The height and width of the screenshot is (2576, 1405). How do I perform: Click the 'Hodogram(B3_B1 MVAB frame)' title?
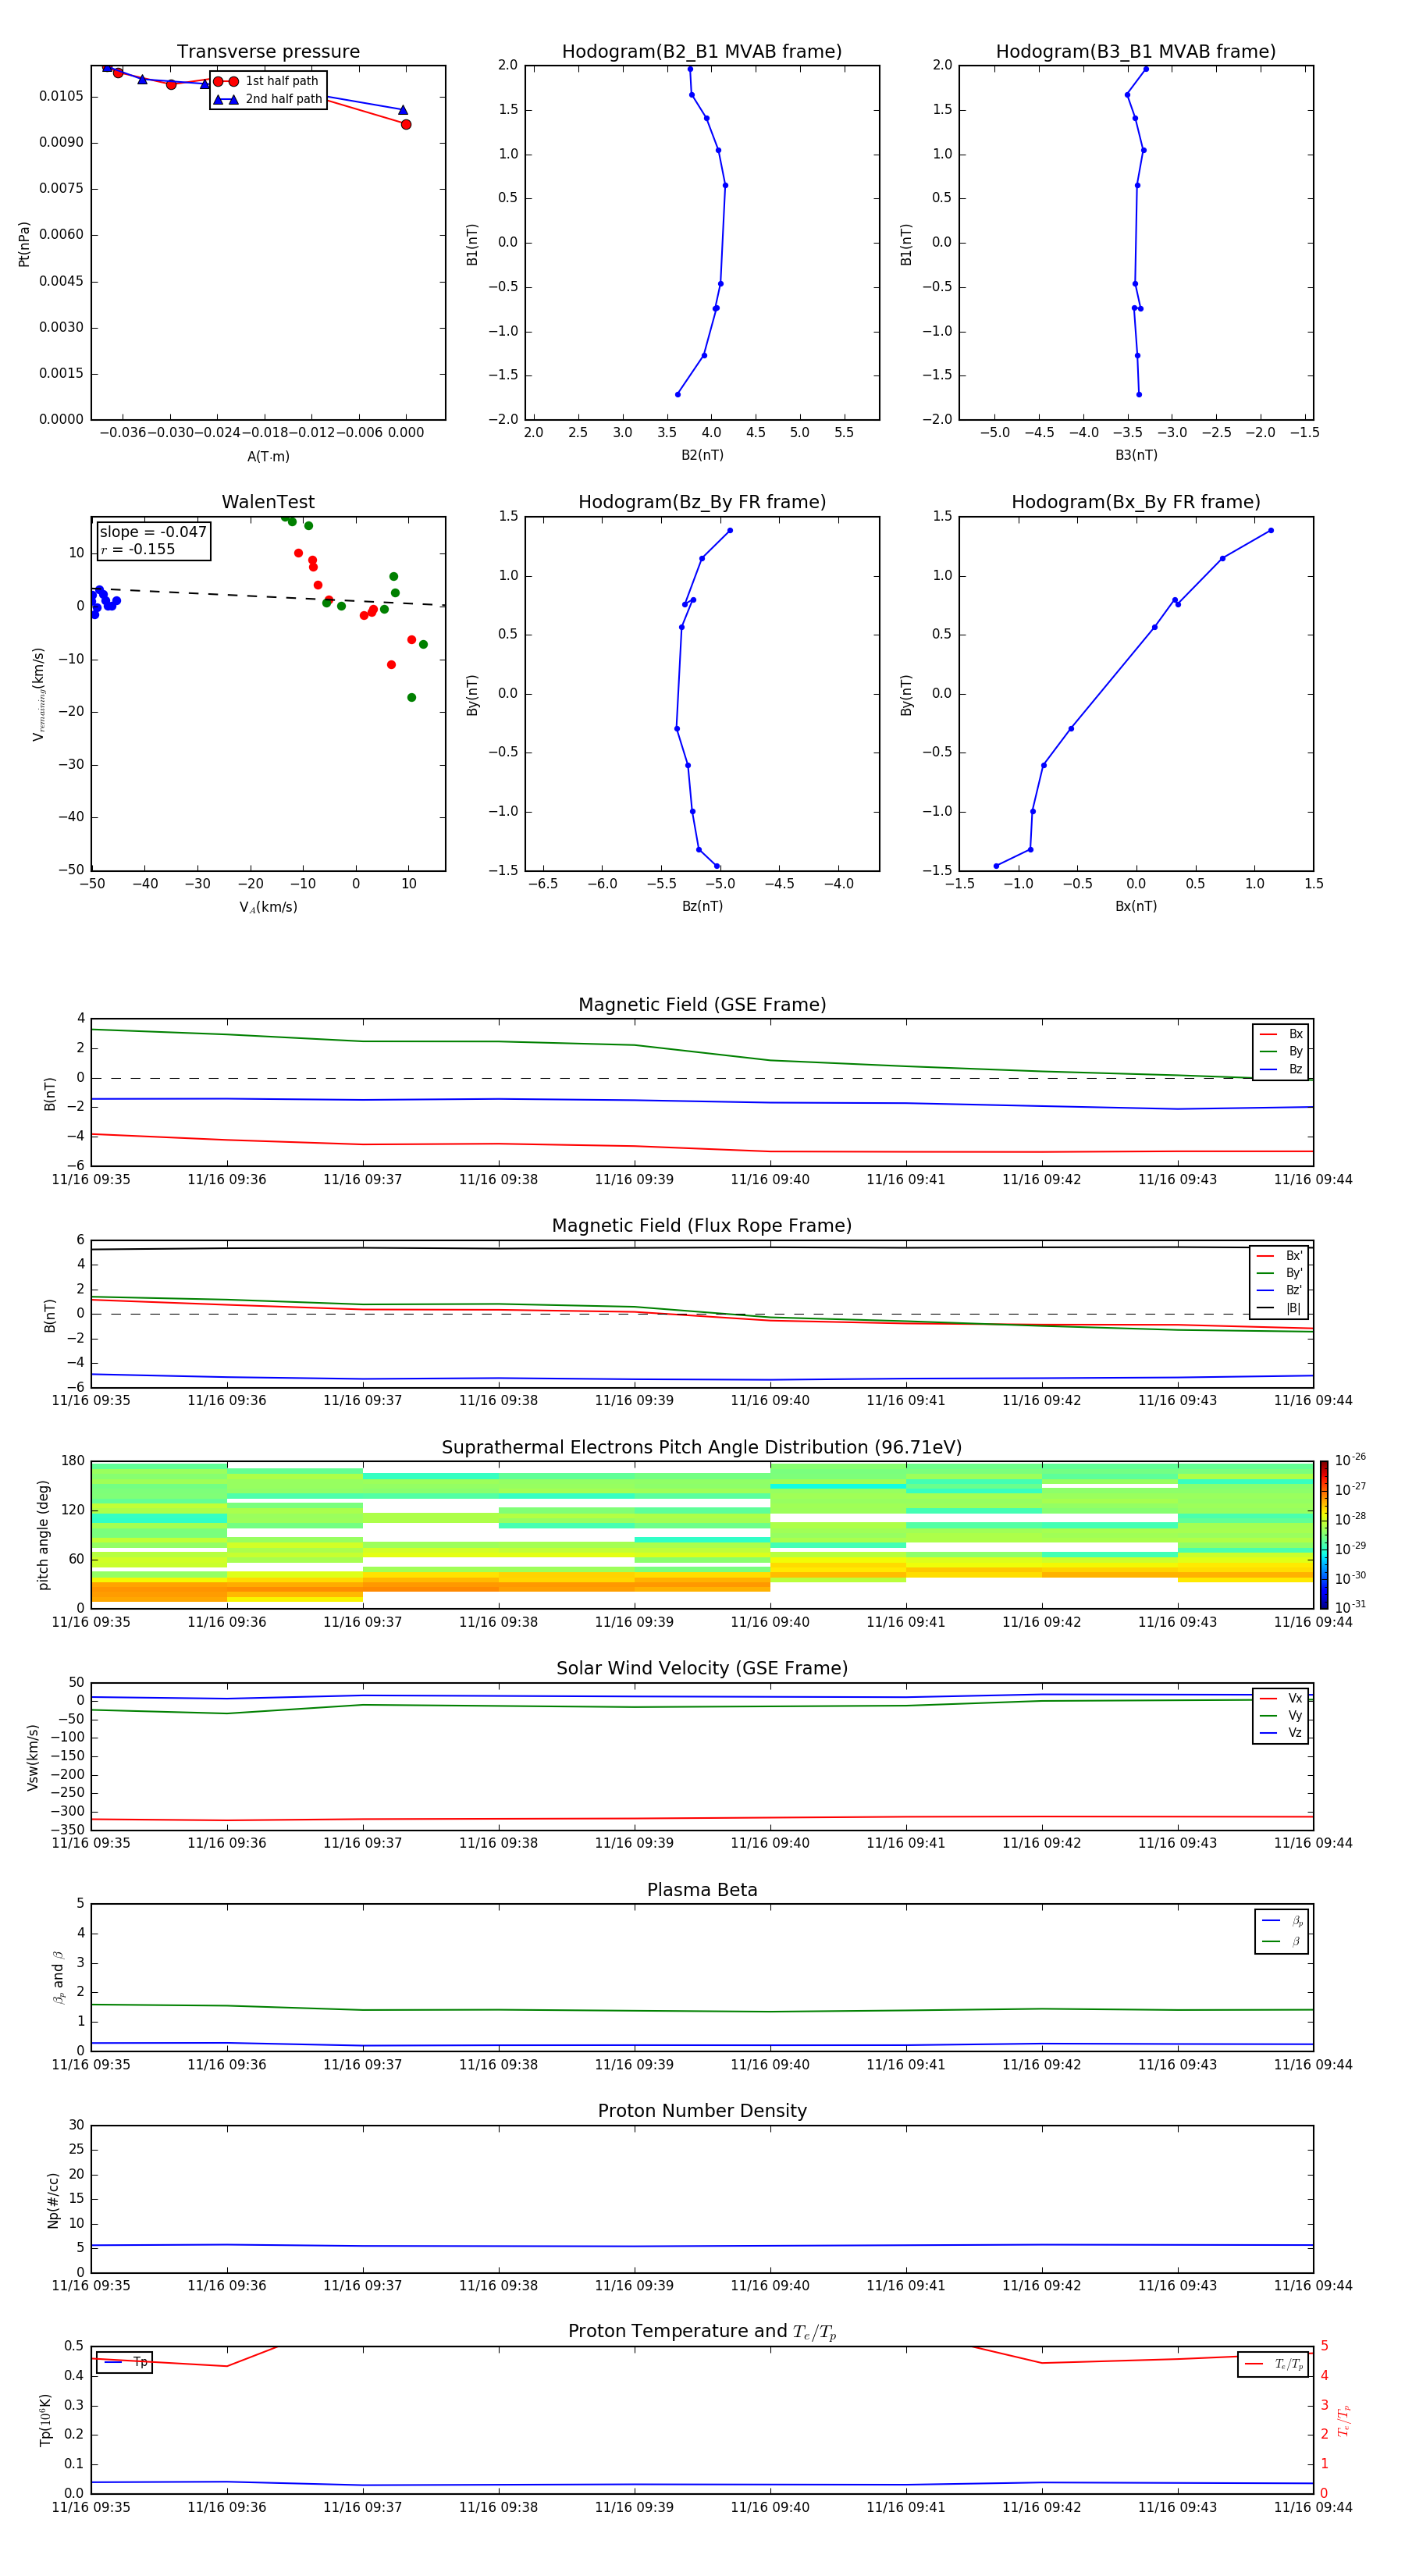tap(1136, 52)
